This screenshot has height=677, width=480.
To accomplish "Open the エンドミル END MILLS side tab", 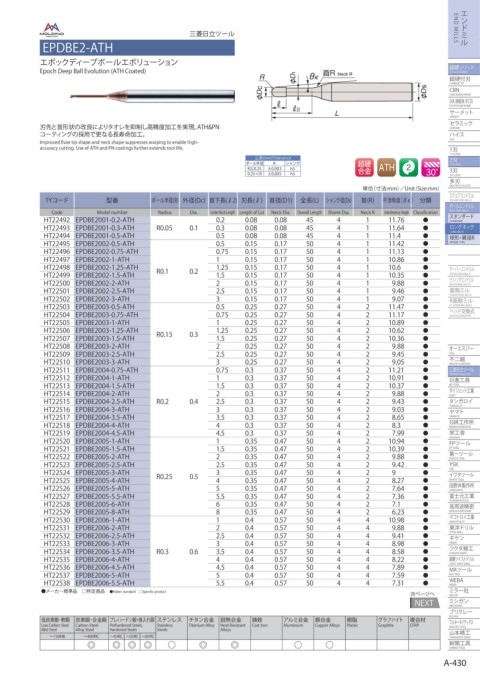I will pos(464,28).
